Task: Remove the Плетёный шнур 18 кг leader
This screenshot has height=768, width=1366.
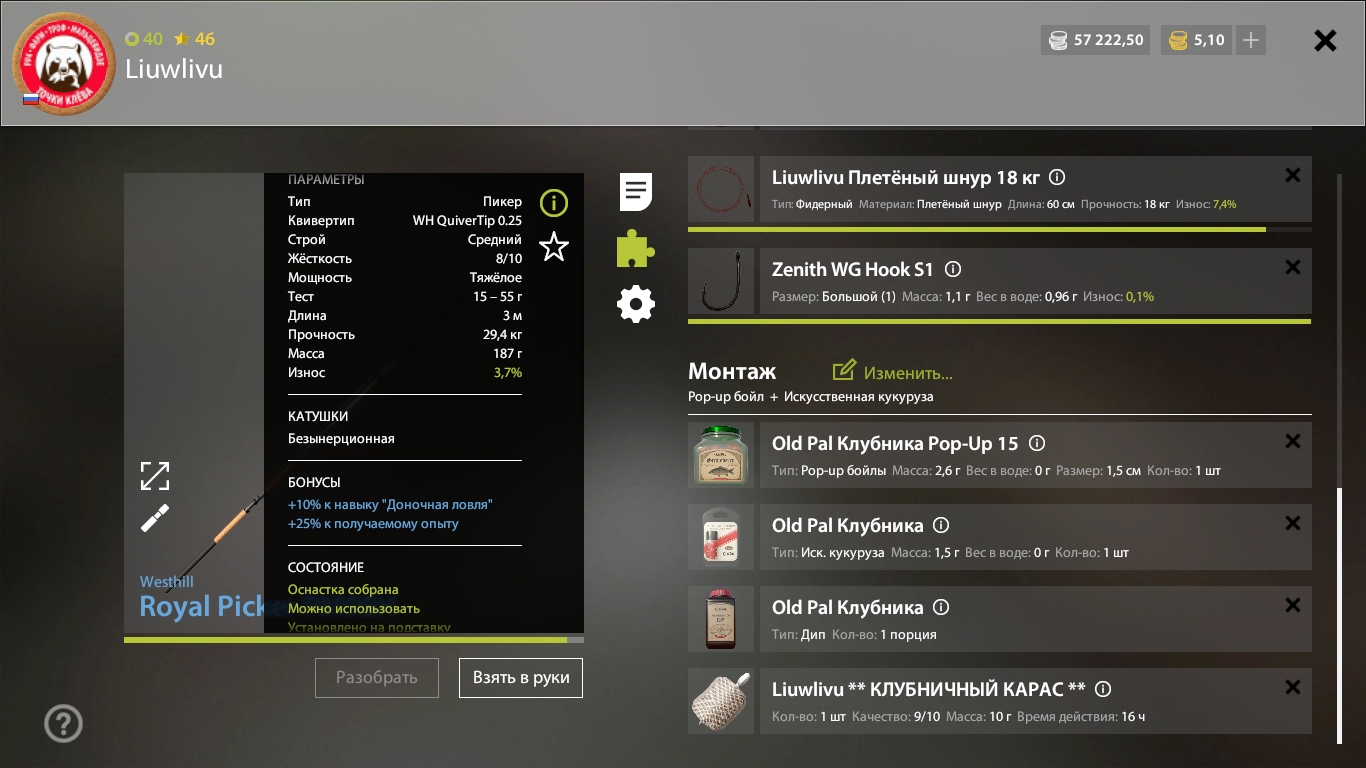Action: point(1292,175)
